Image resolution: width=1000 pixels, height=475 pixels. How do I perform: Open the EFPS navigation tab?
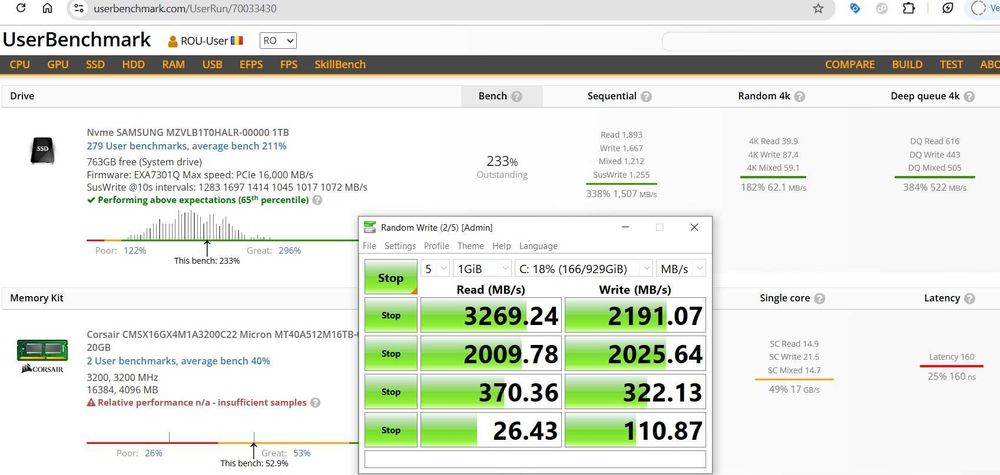click(x=251, y=64)
